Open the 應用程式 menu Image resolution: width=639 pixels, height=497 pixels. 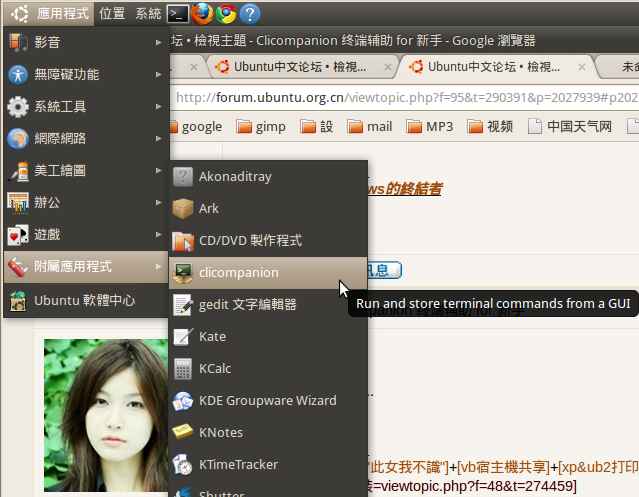click(x=62, y=14)
